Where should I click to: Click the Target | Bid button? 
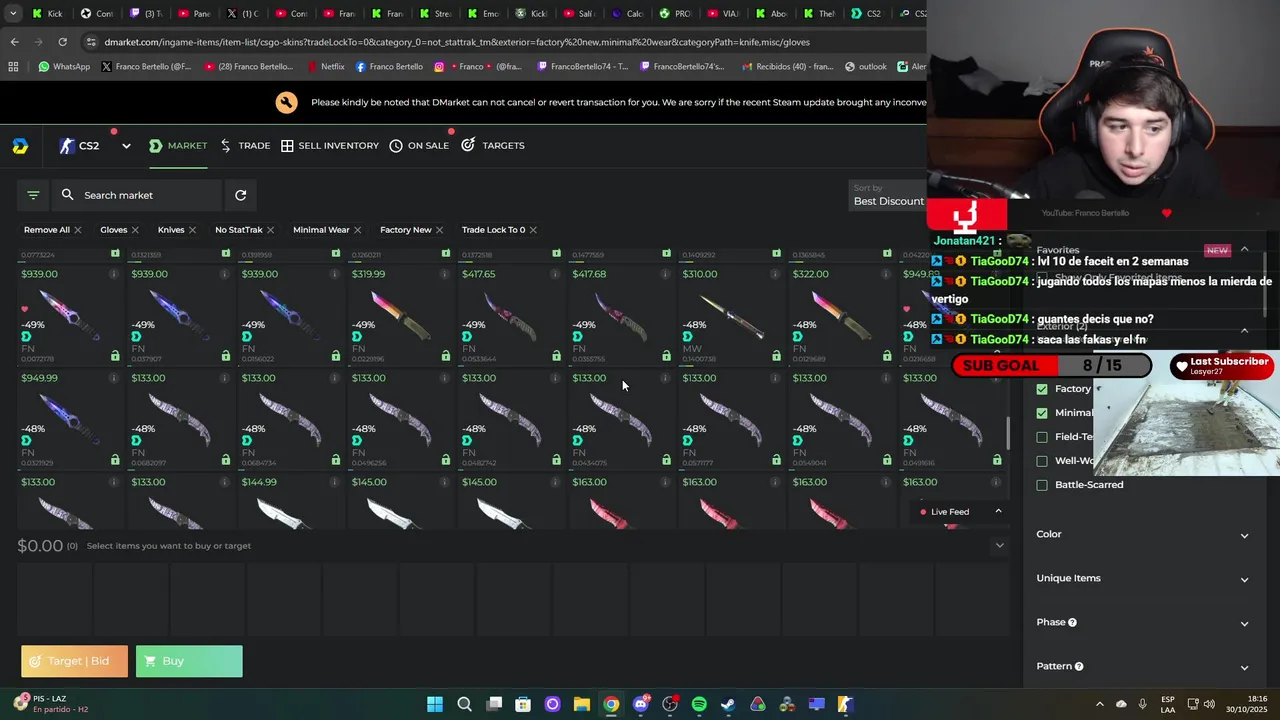pos(75,661)
